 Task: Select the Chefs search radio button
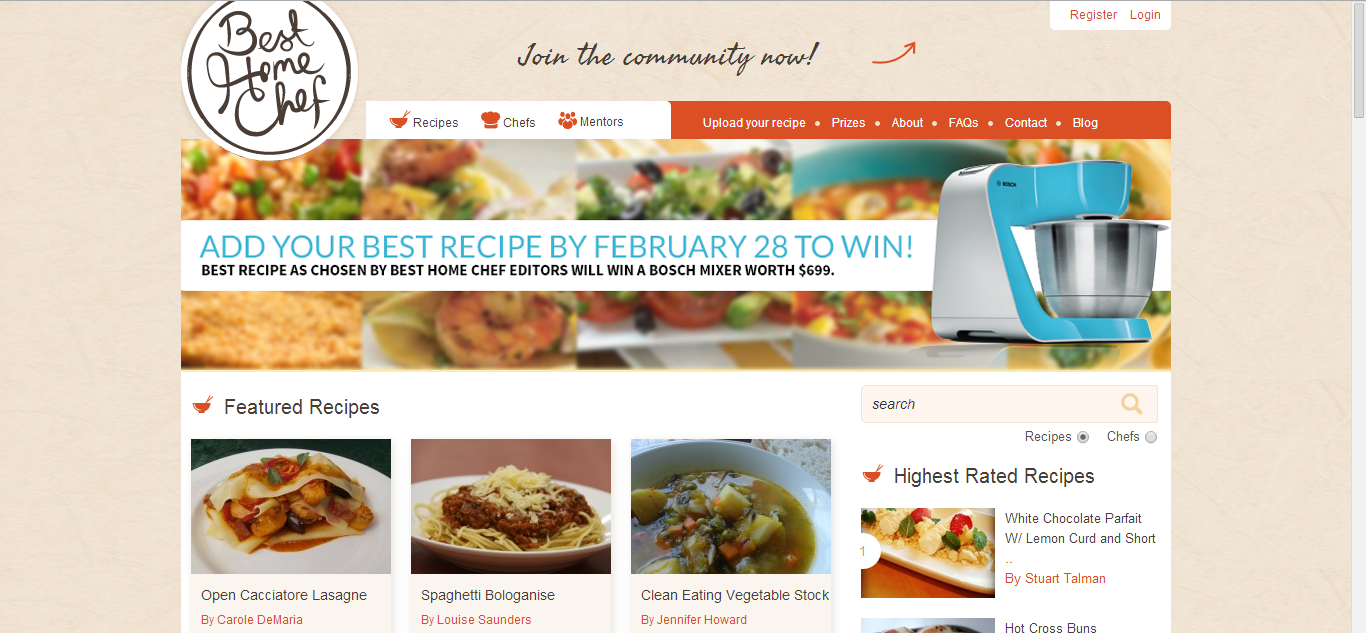pyautogui.click(x=1151, y=437)
